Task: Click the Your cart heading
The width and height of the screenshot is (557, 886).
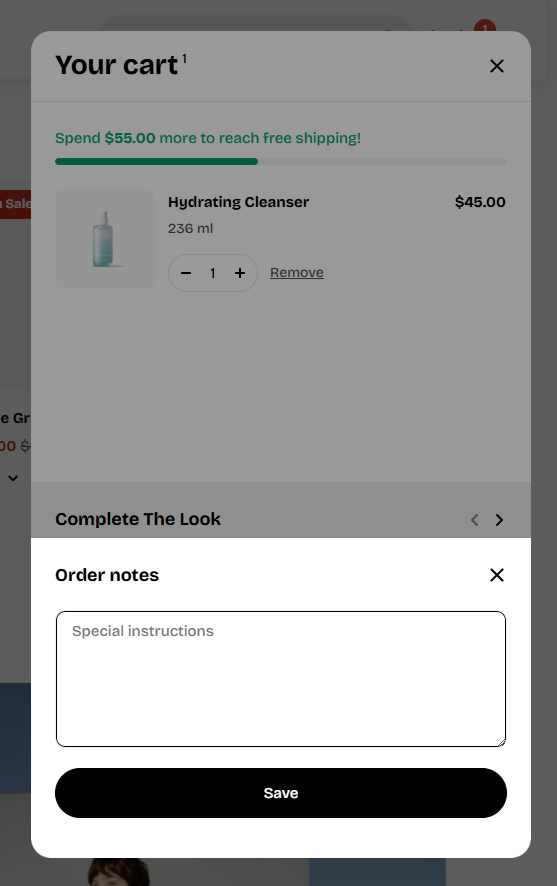Action: click(x=116, y=65)
